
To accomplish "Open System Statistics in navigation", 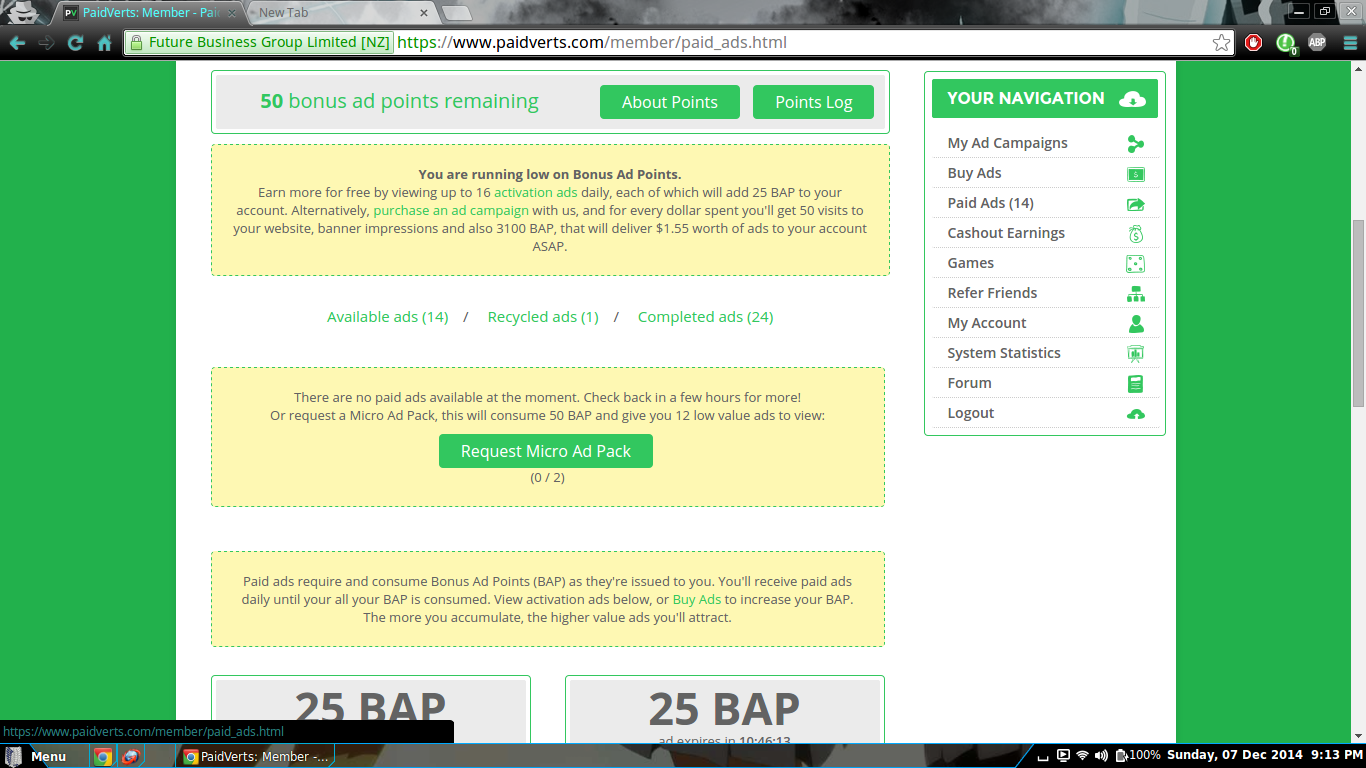I will 1004,353.
